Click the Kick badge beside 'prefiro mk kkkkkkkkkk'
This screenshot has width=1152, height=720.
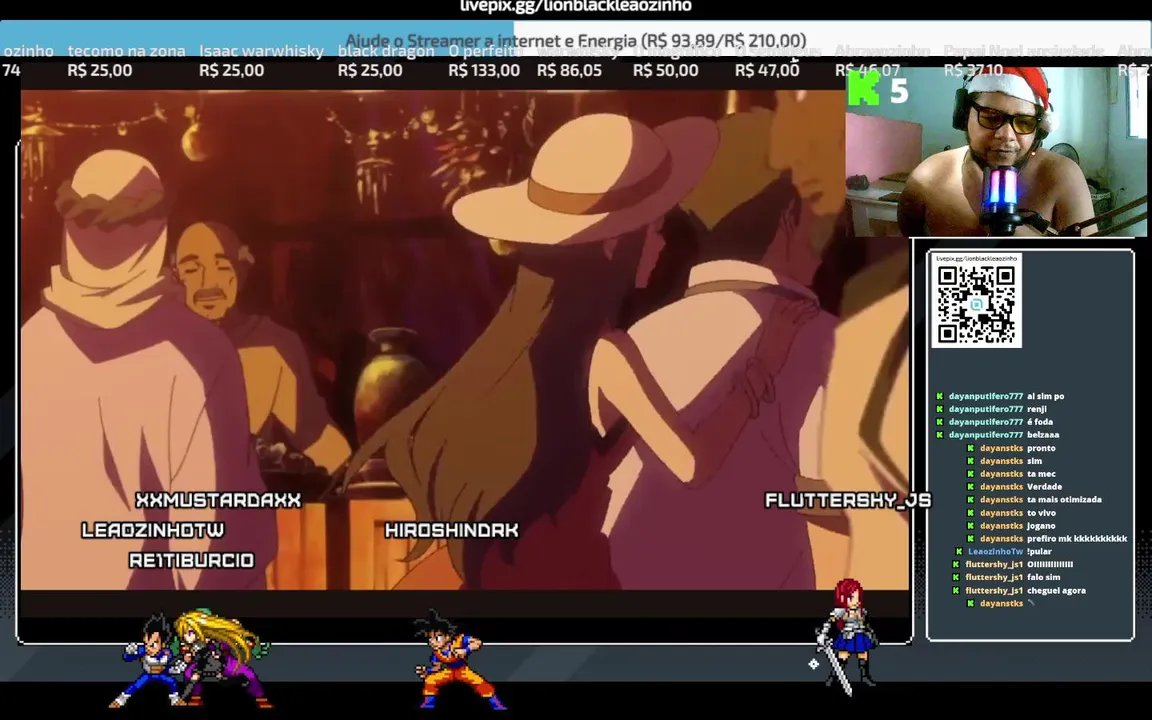(971, 539)
